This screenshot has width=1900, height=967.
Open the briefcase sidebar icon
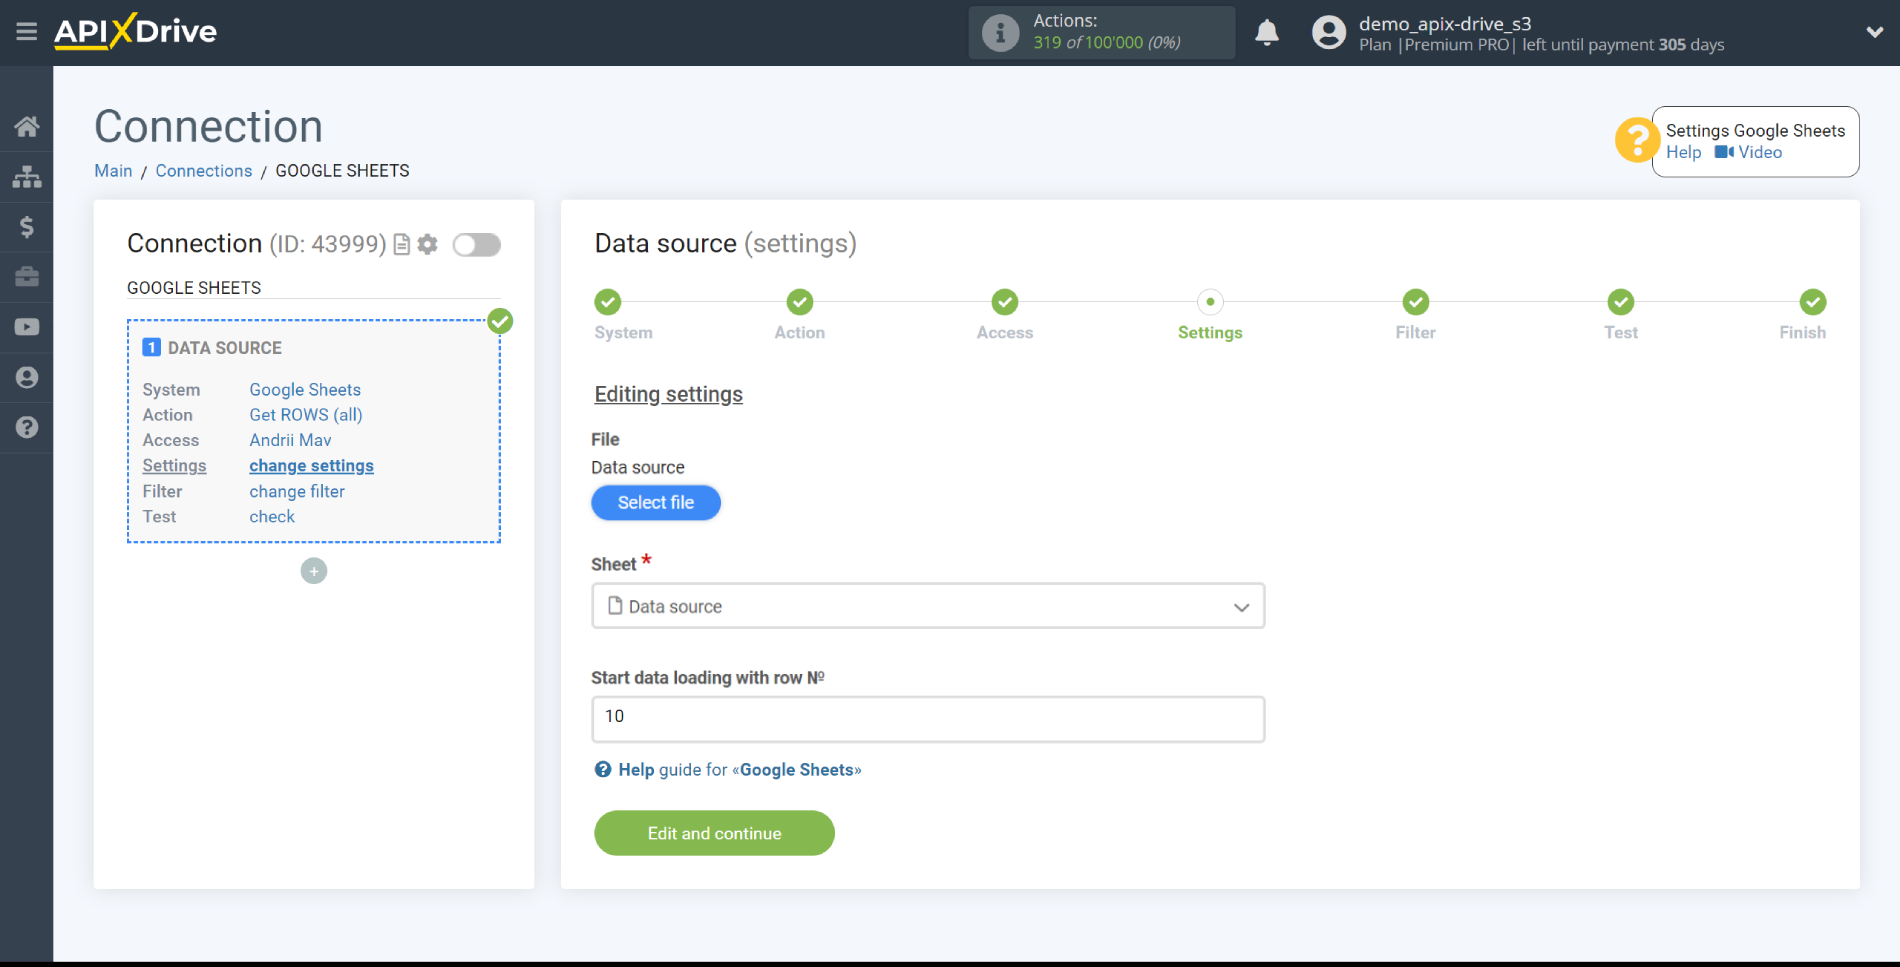click(27, 277)
